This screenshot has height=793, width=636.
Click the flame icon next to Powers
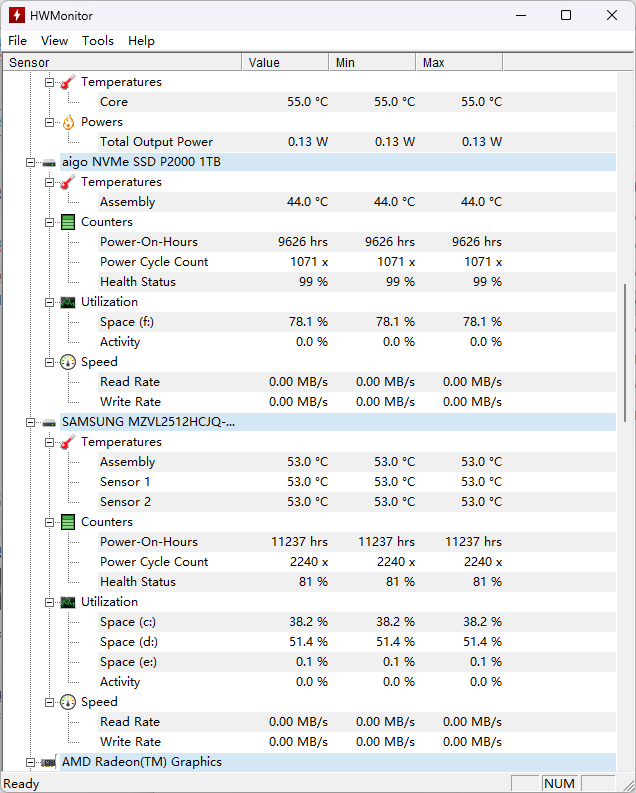68,122
